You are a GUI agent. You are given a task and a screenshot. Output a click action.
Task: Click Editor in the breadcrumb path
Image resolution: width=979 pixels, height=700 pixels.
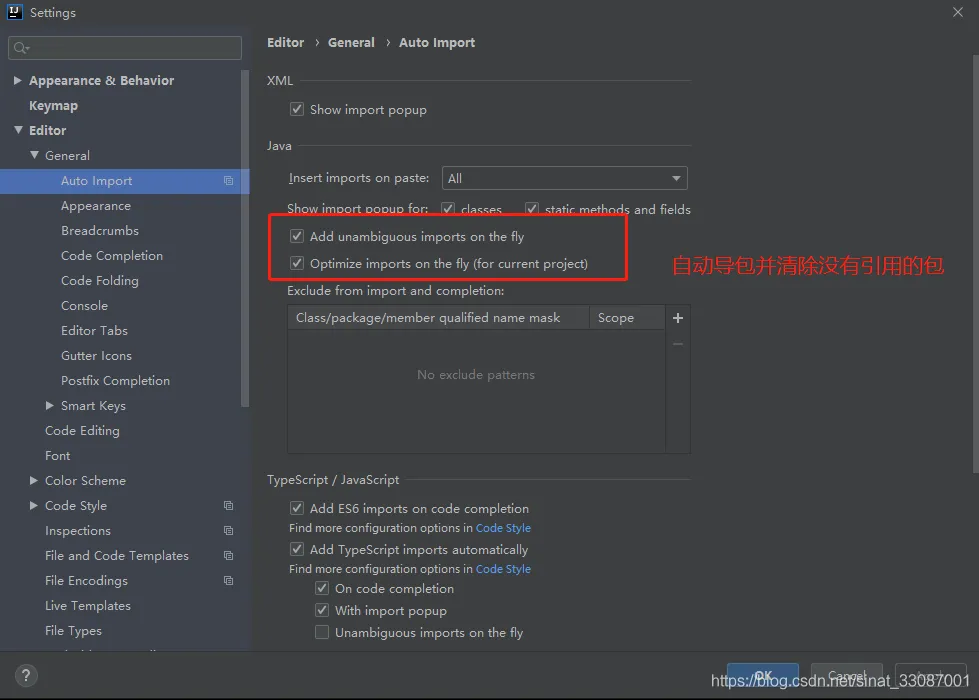point(285,42)
